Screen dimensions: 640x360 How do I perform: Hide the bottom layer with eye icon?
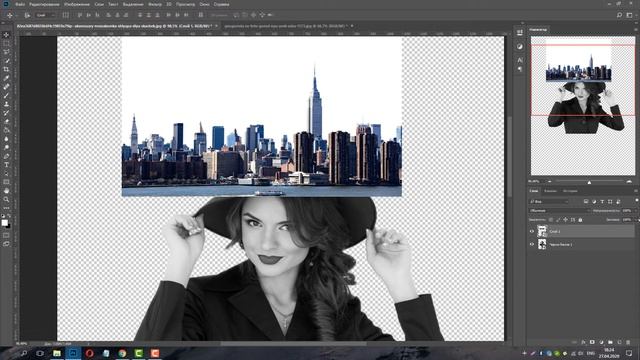coord(531,244)
